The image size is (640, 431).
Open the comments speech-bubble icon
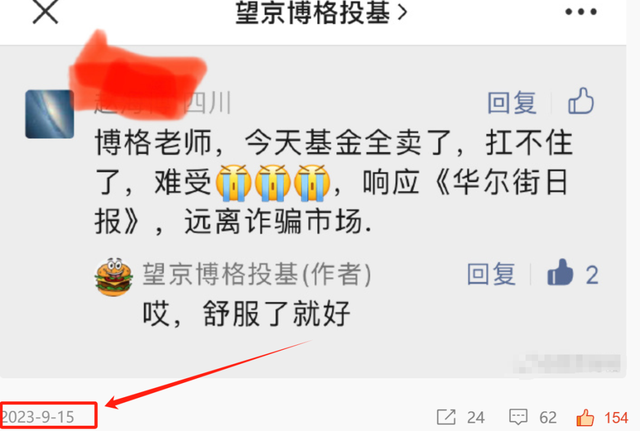518,417
